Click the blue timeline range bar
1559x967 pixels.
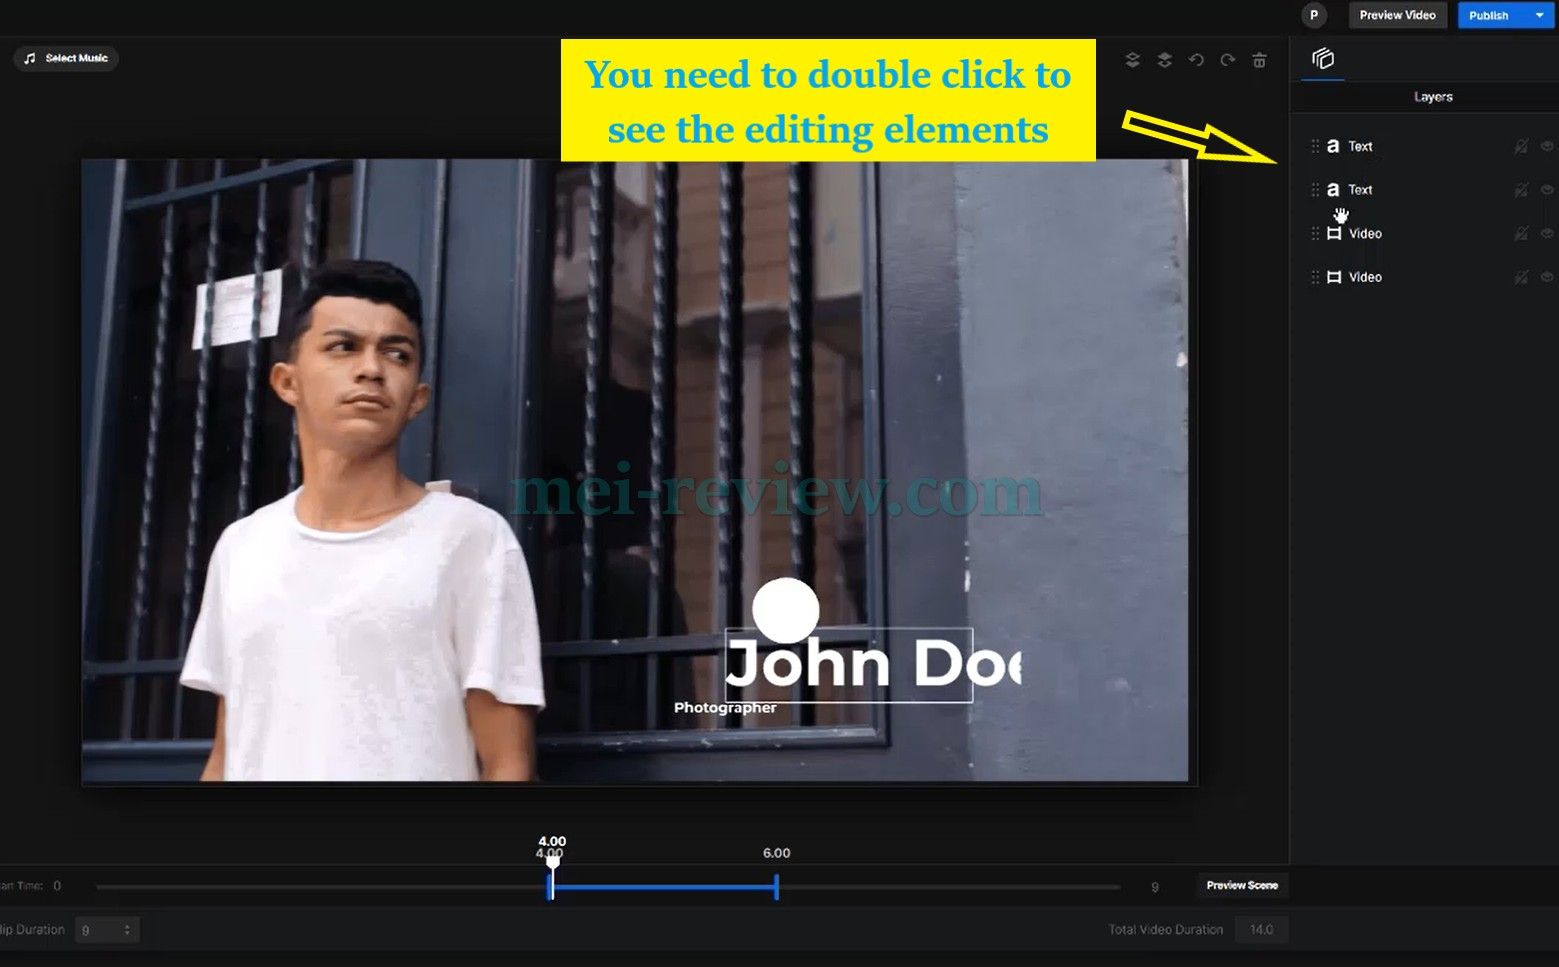pyautogui.click(x=663, y=886)
